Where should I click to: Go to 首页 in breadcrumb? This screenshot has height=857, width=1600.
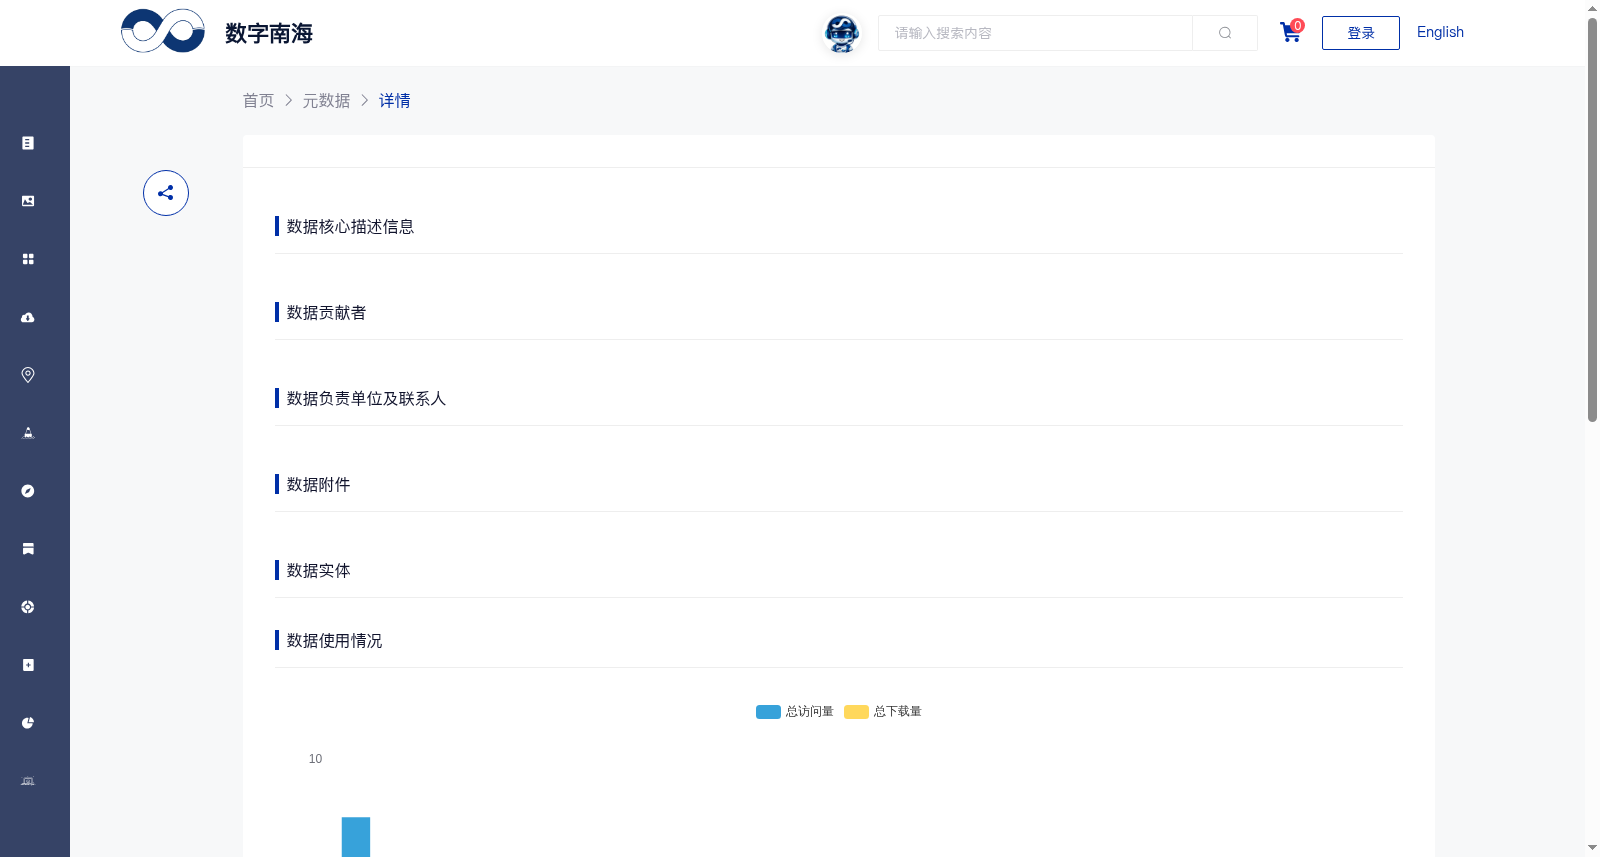tap(258, 100)
